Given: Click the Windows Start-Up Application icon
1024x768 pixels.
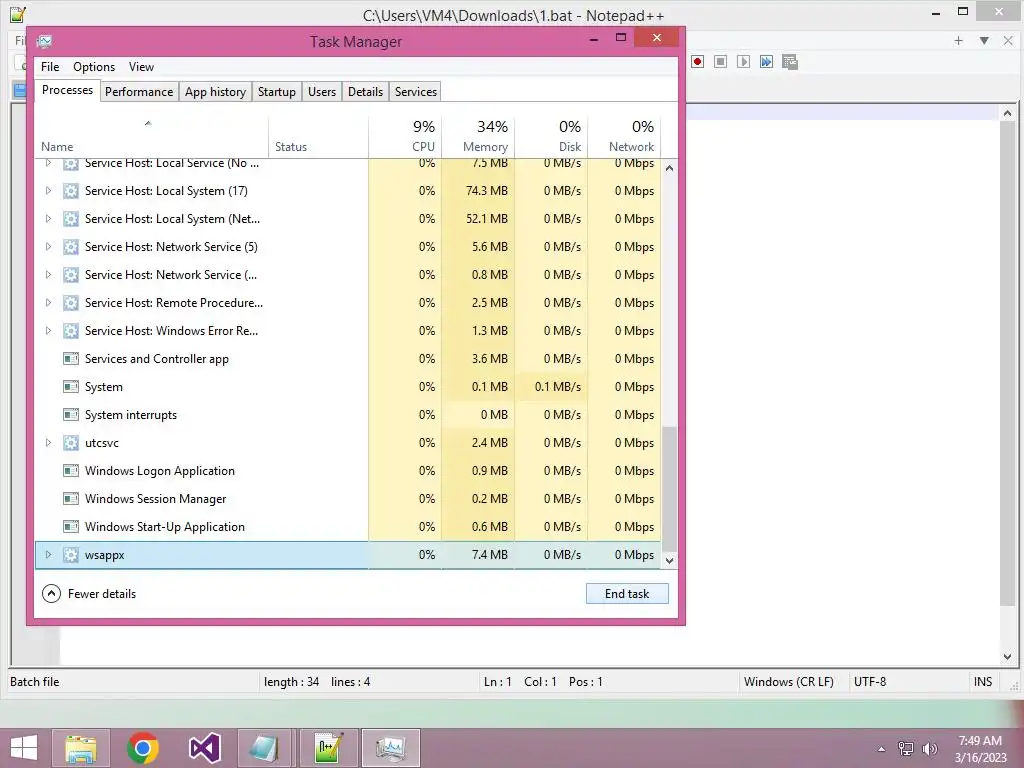Looking at the screenshot, I should (x=71, y=527).
